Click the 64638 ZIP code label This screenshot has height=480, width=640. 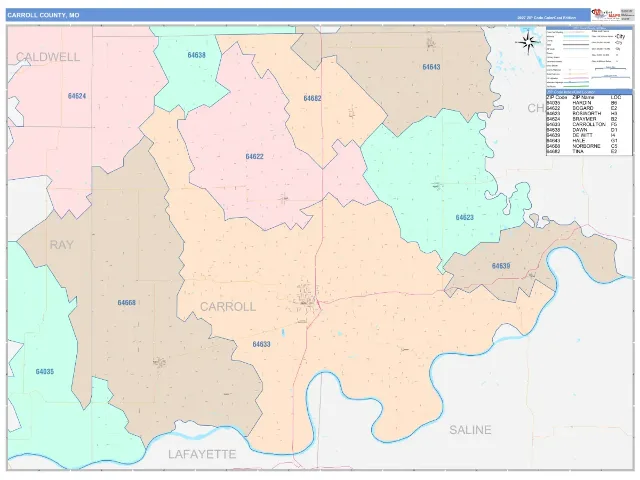[x=196, y=55]
